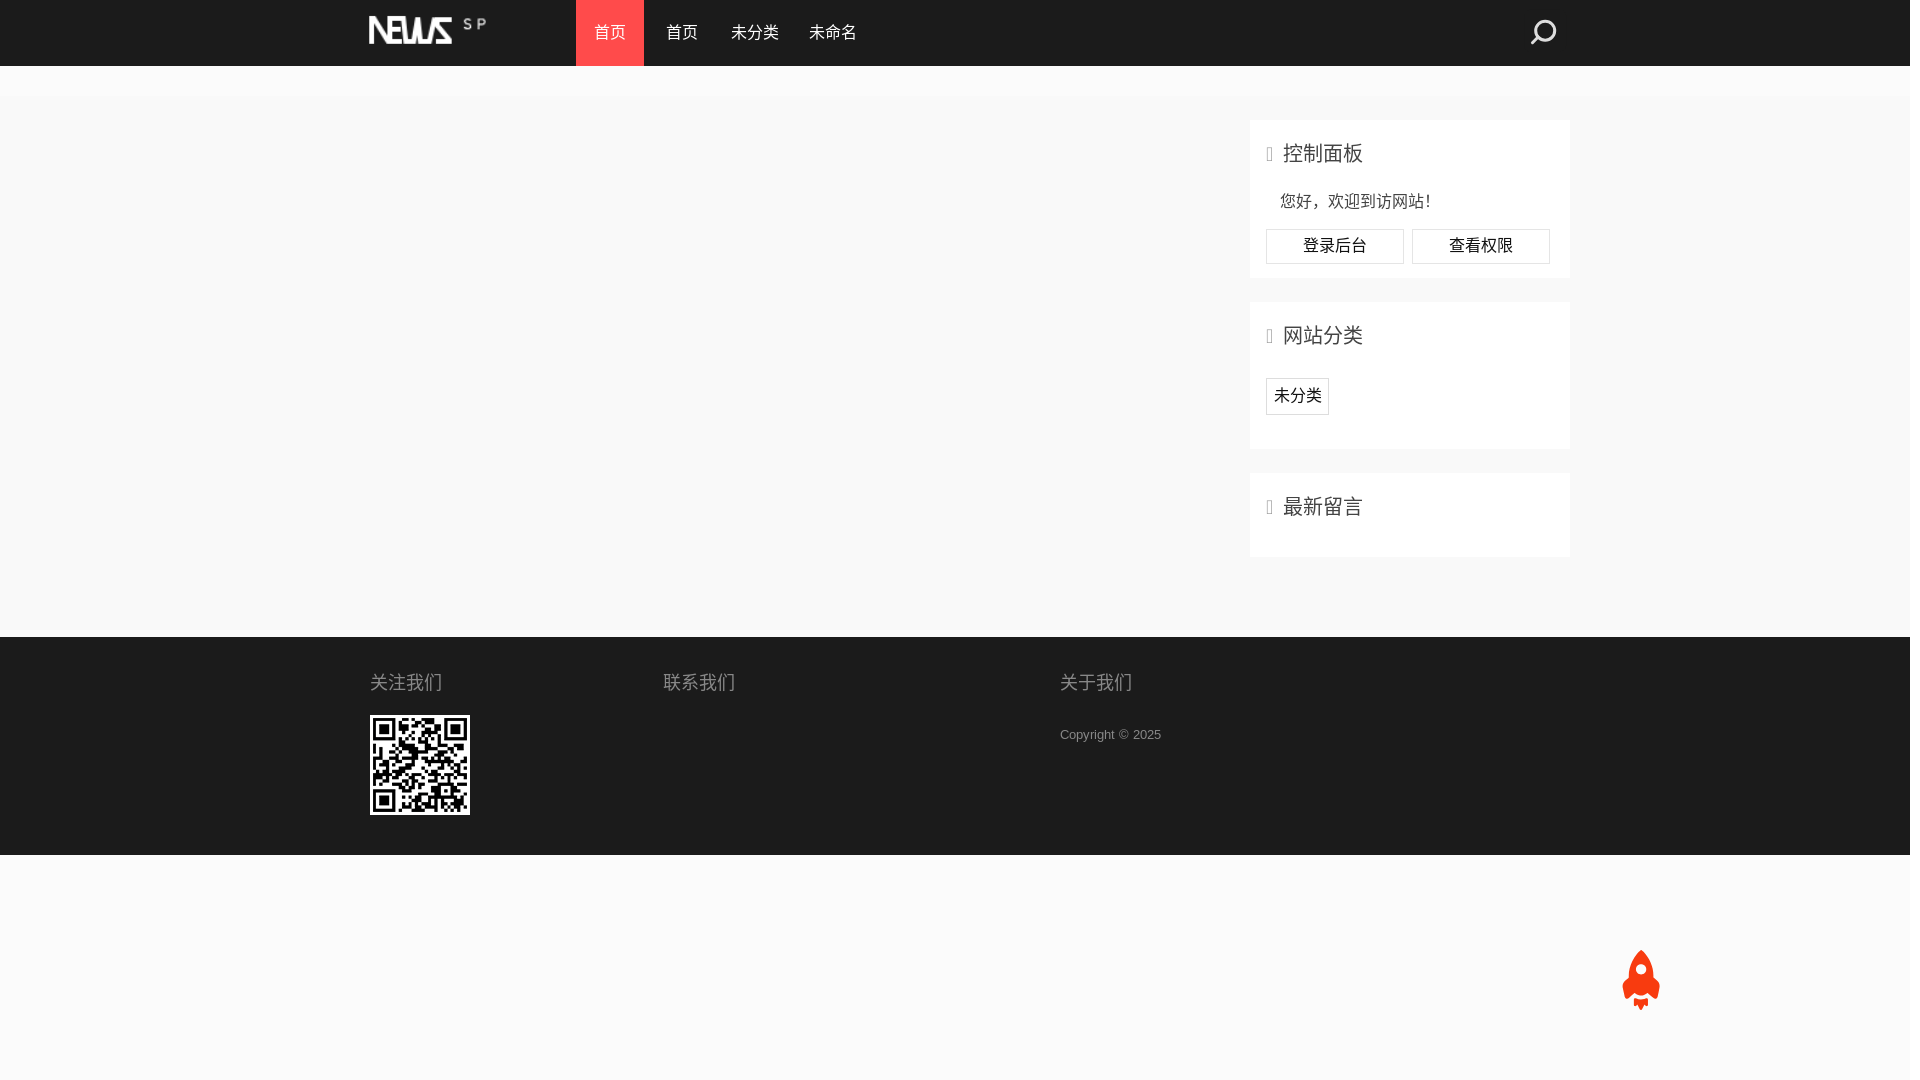Image resolution: width=1920 pixels, height=1080 pixels.
Task: Select the highlighted 首页 nav tab
Action: coord(610,33)
